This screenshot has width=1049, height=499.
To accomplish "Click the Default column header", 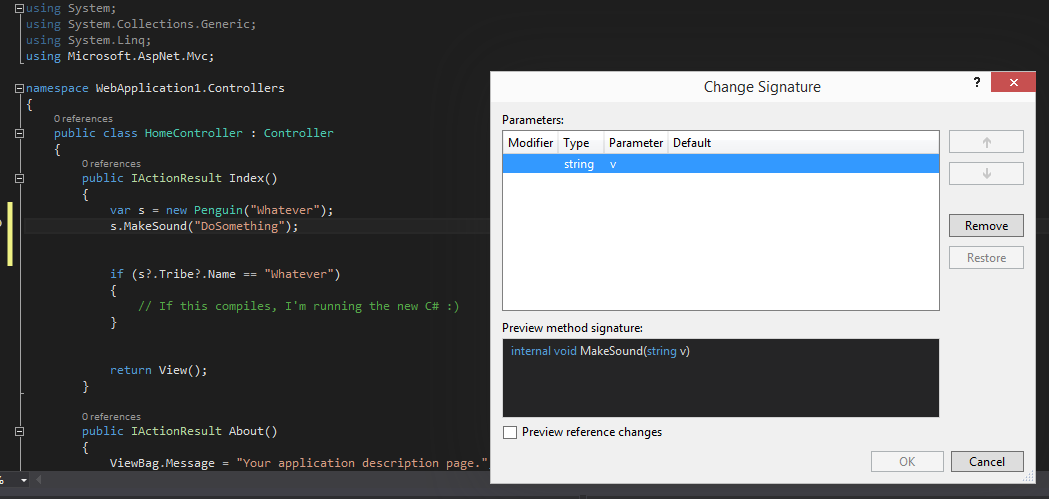I will pyautogui.click(x=692, y=143).
